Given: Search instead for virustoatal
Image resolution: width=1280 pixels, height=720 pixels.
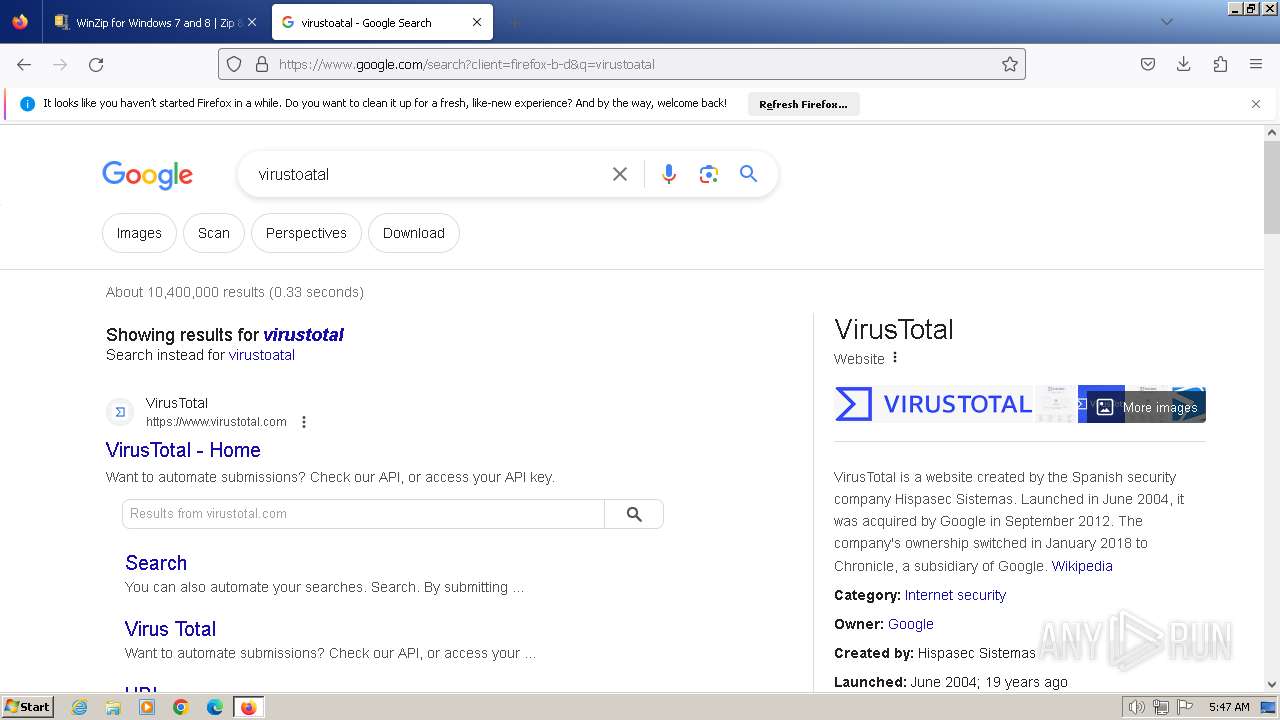Looking at the screenshot, I should 262,355.
